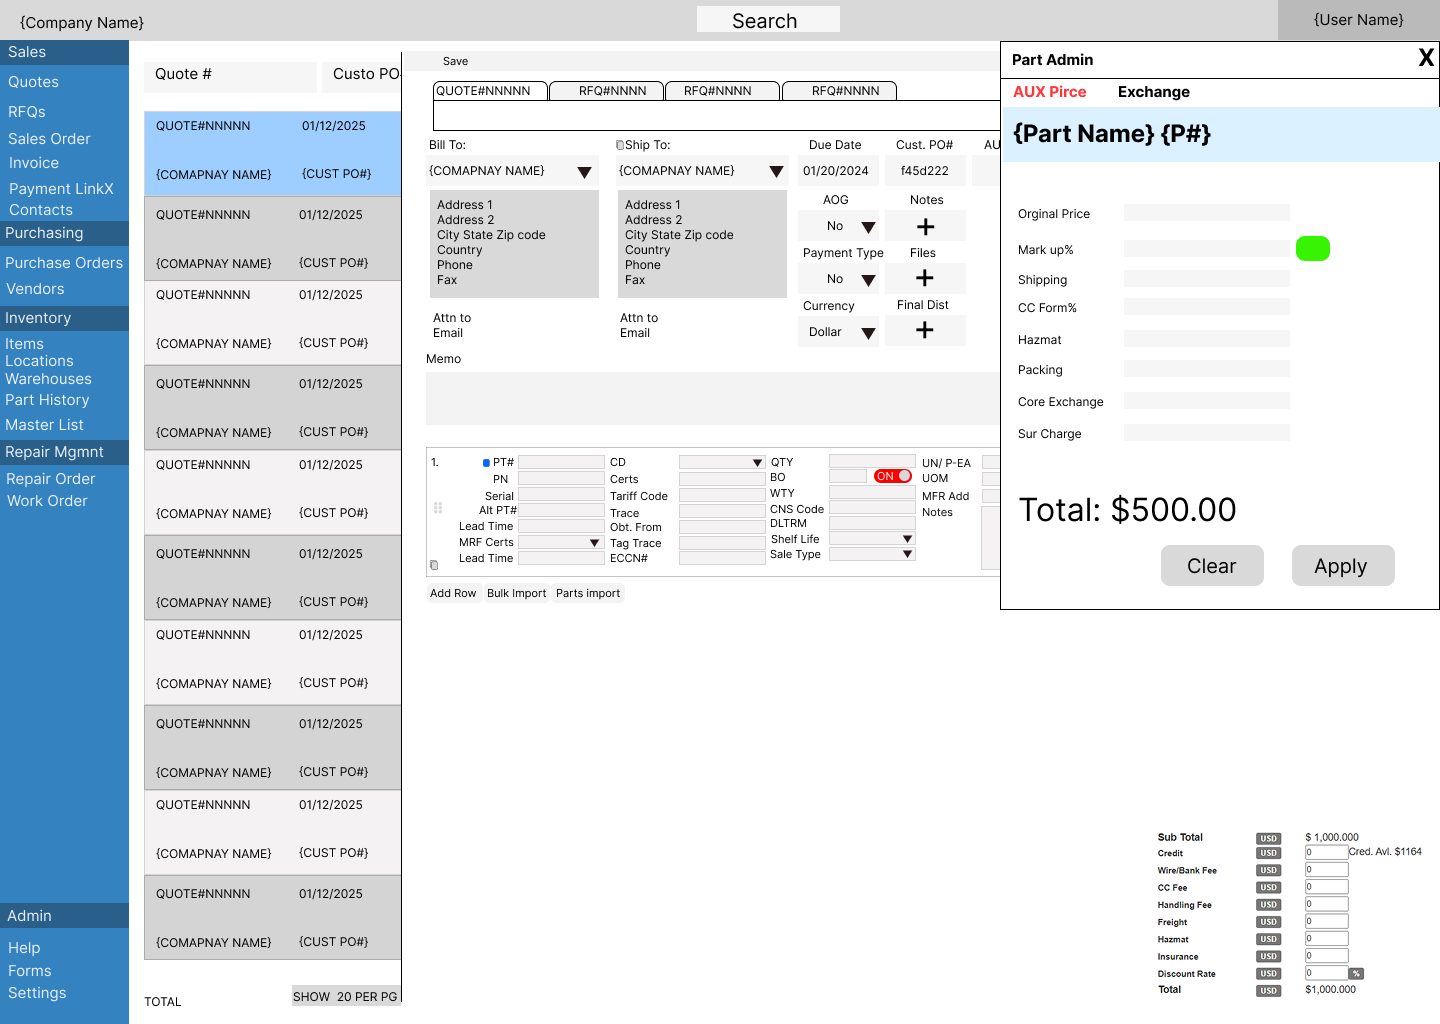1440x1024 pixels.
Task: Click the percent icon beside Discount Rate
Action: coord(1356,973)
